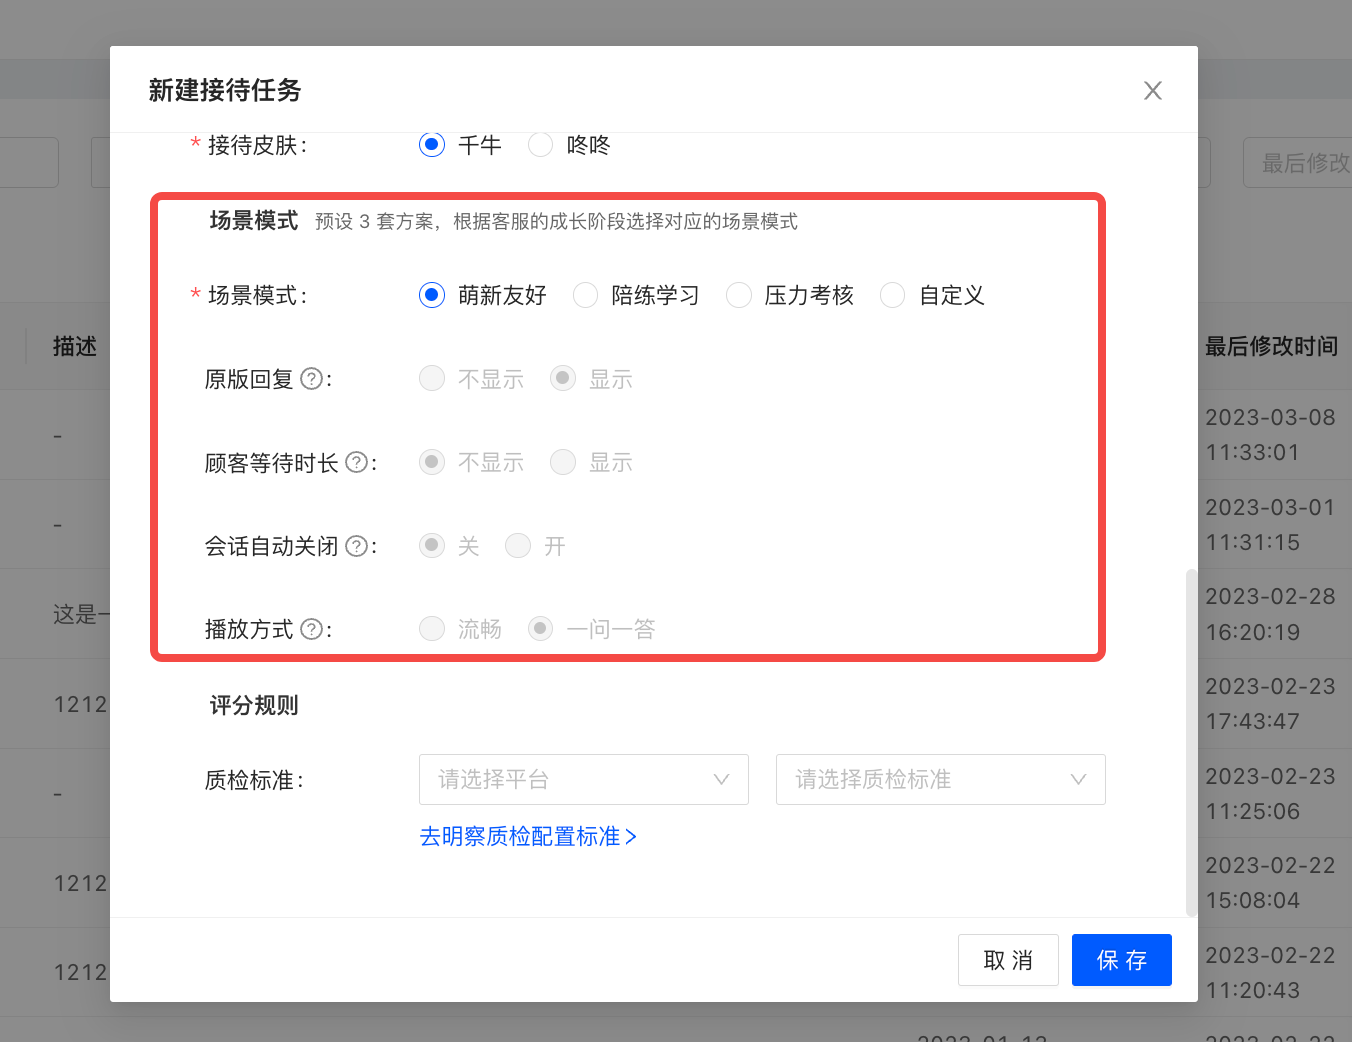Click the 场景模式 section heading
The width and height of the screenshot is (1352, 1042).
[254, 221]
